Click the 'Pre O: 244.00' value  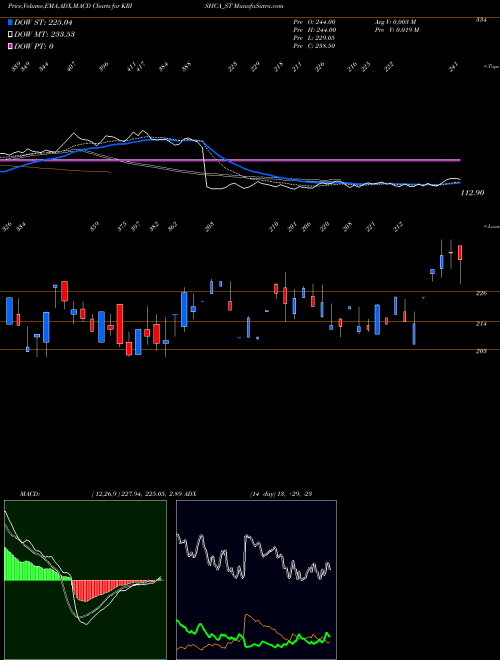(314, 22)
